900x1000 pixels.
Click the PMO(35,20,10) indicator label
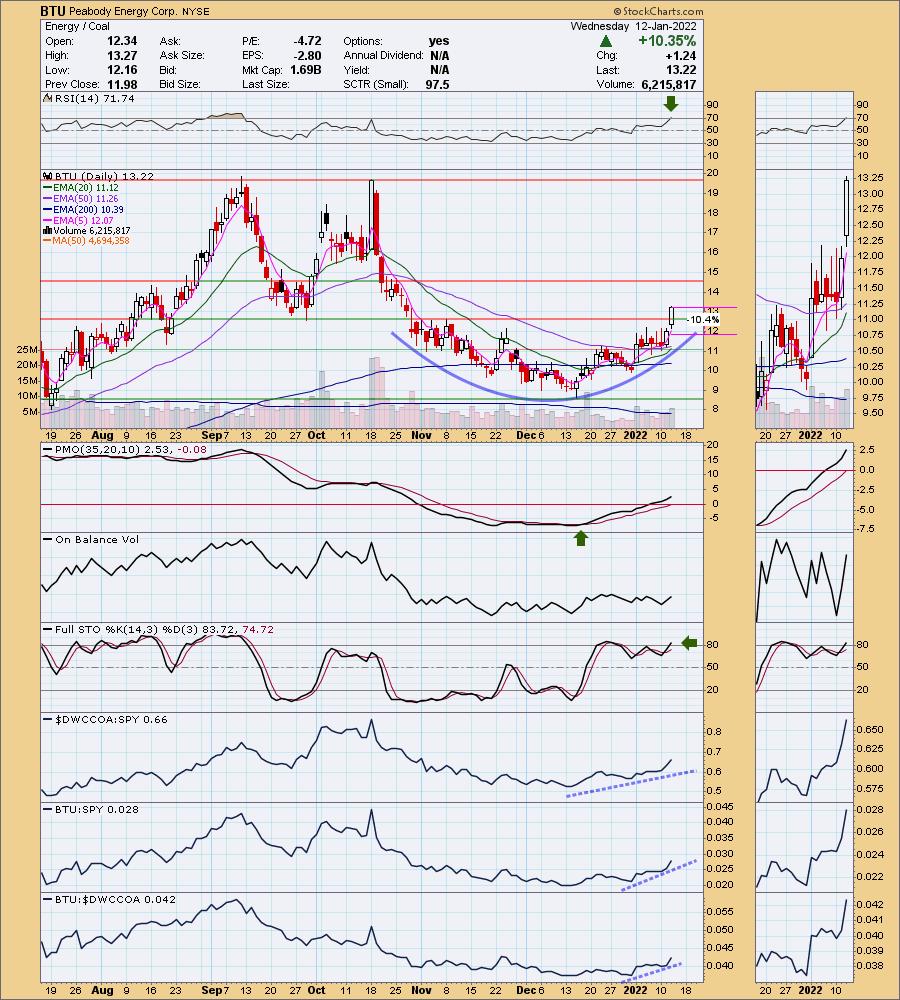coord(126,450)
